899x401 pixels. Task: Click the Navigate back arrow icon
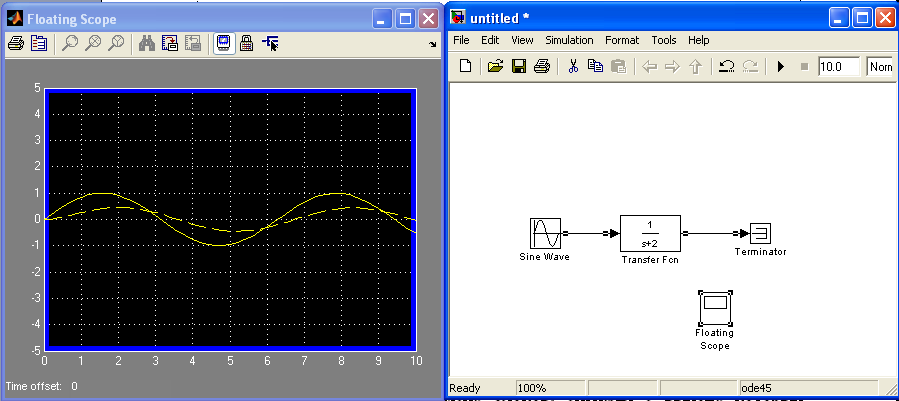click(649, 67)
